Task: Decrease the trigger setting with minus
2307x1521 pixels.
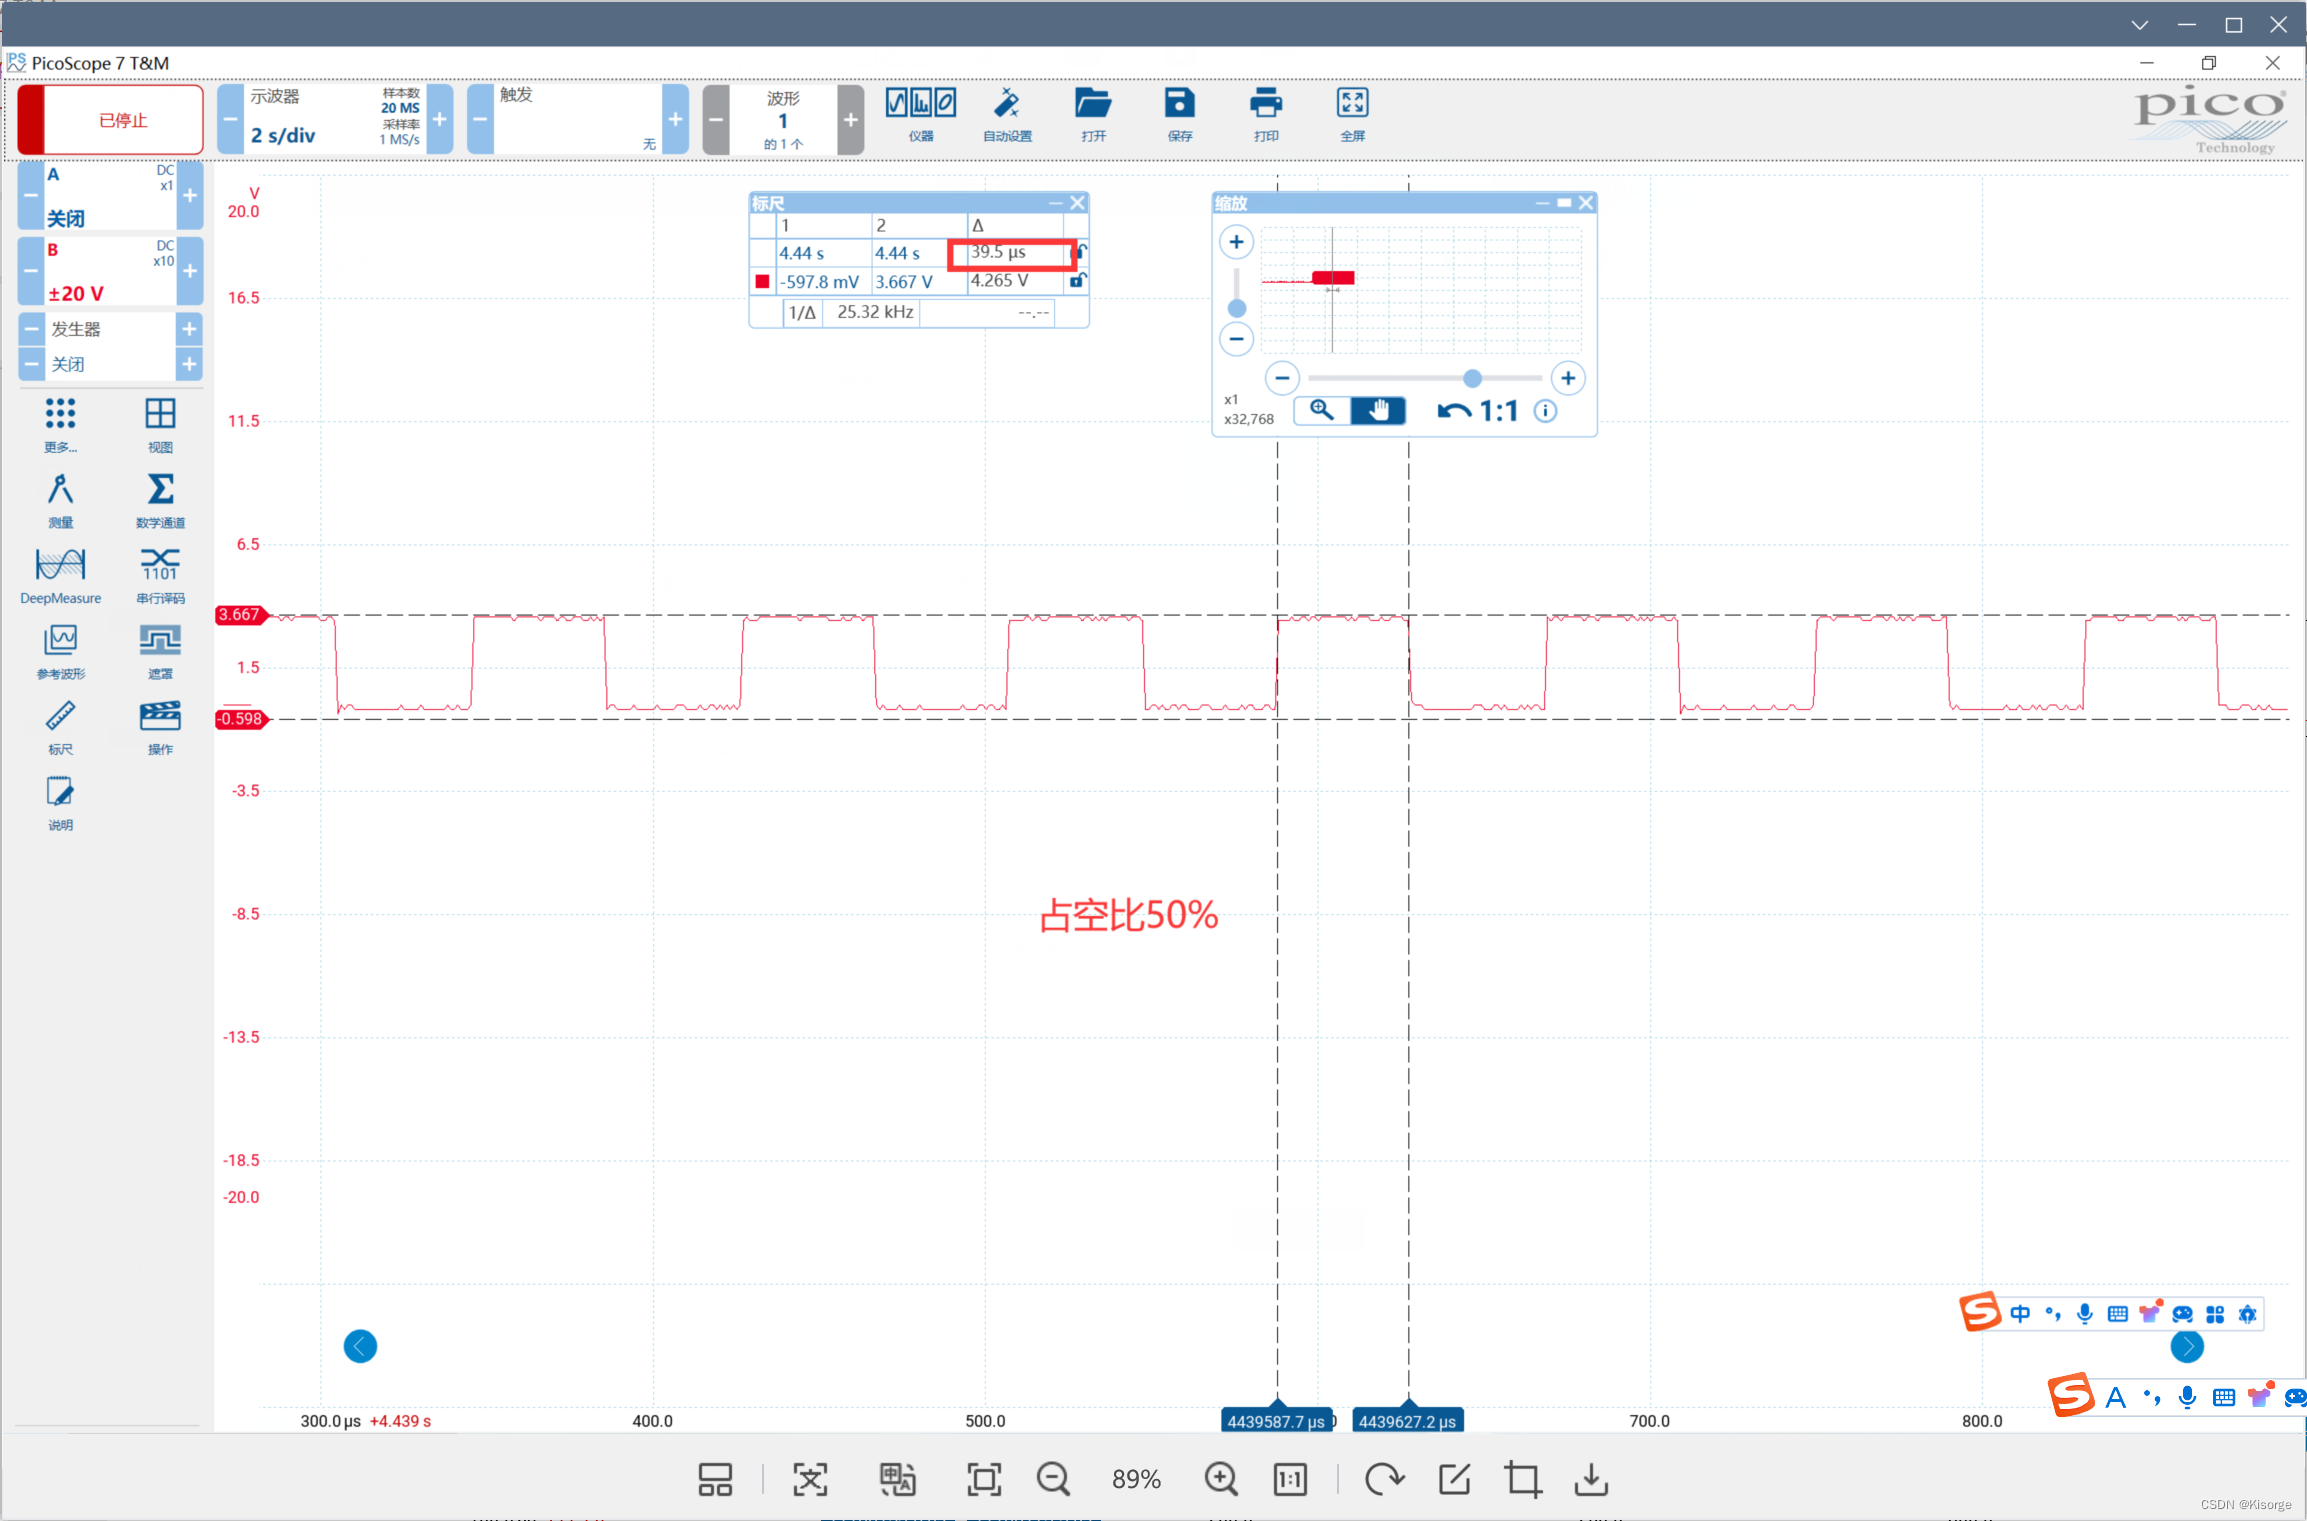Action: pyautogui.click(x=480, y=119)
